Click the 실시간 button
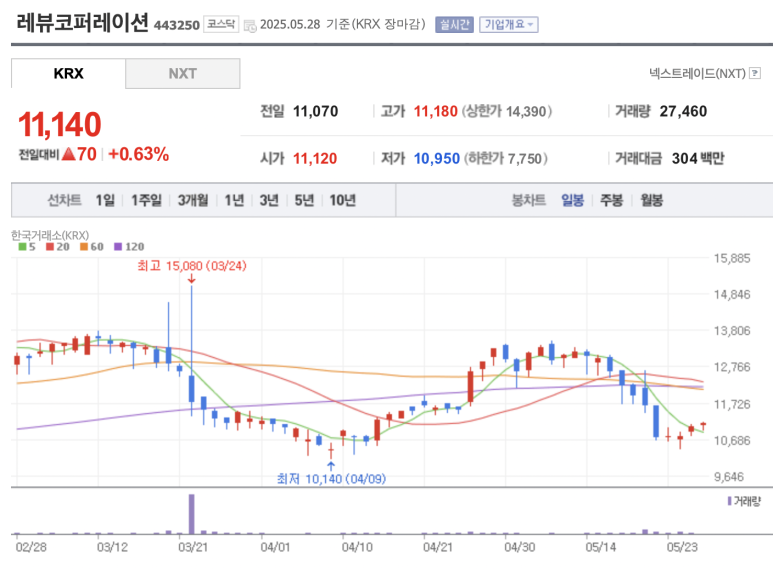Image resolution: width=773 pixels, height=569 pixels. coord(454,24)
